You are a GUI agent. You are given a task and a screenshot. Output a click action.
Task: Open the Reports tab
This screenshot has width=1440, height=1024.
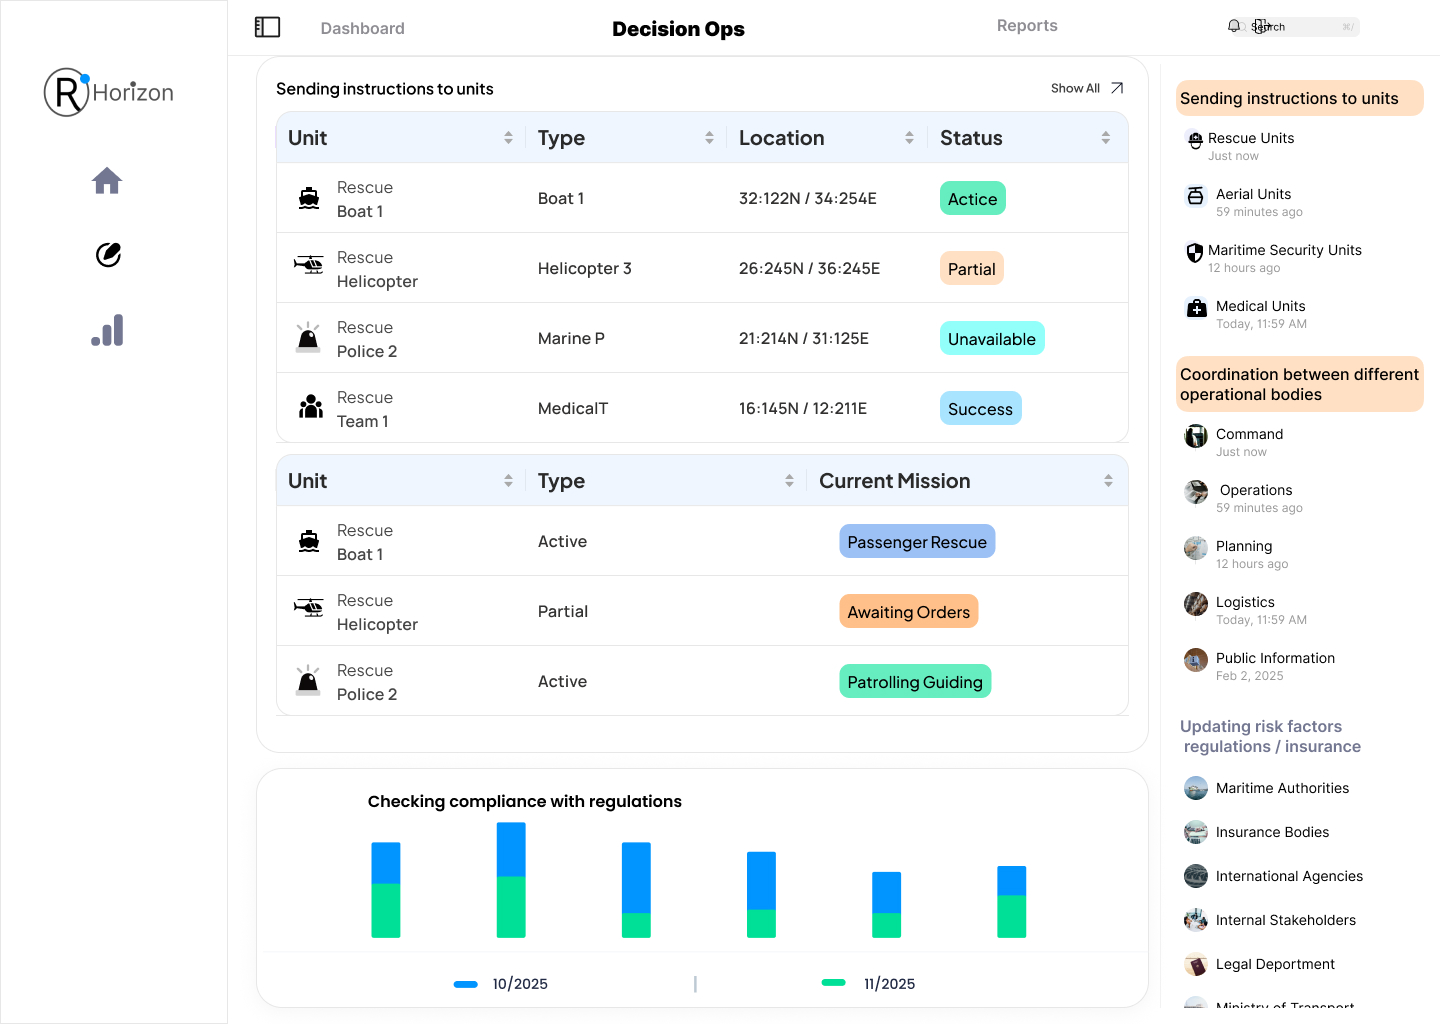pos(1026,26)
